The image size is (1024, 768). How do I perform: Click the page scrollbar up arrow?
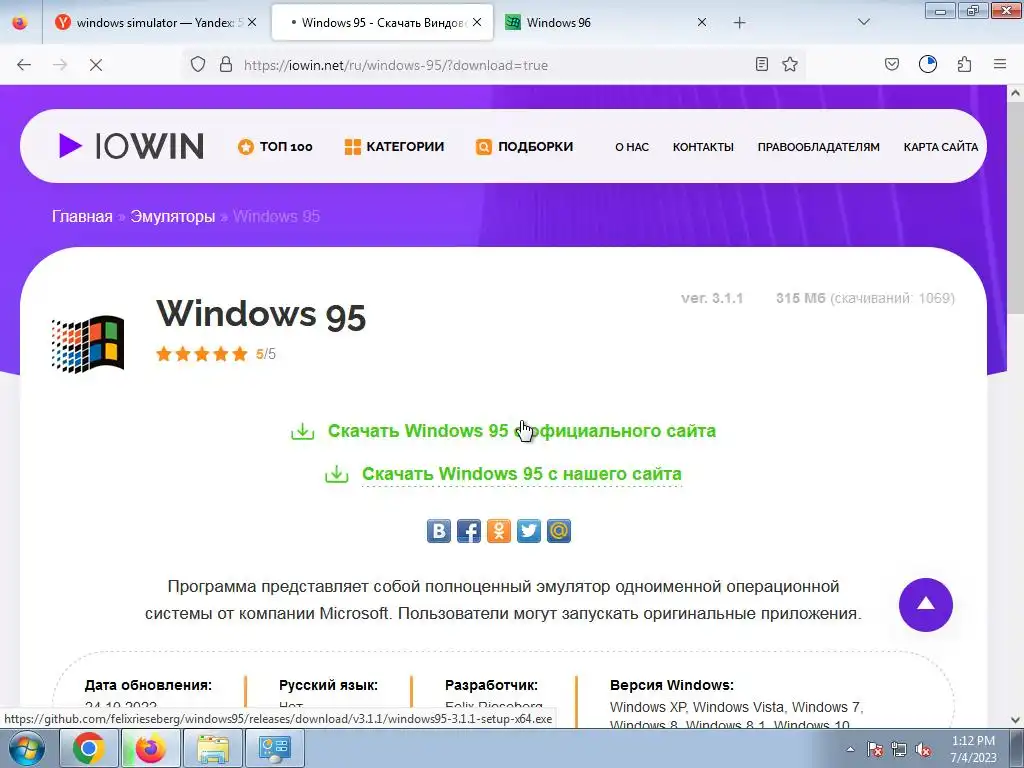pyautogui.click(x=1016, y=93)
